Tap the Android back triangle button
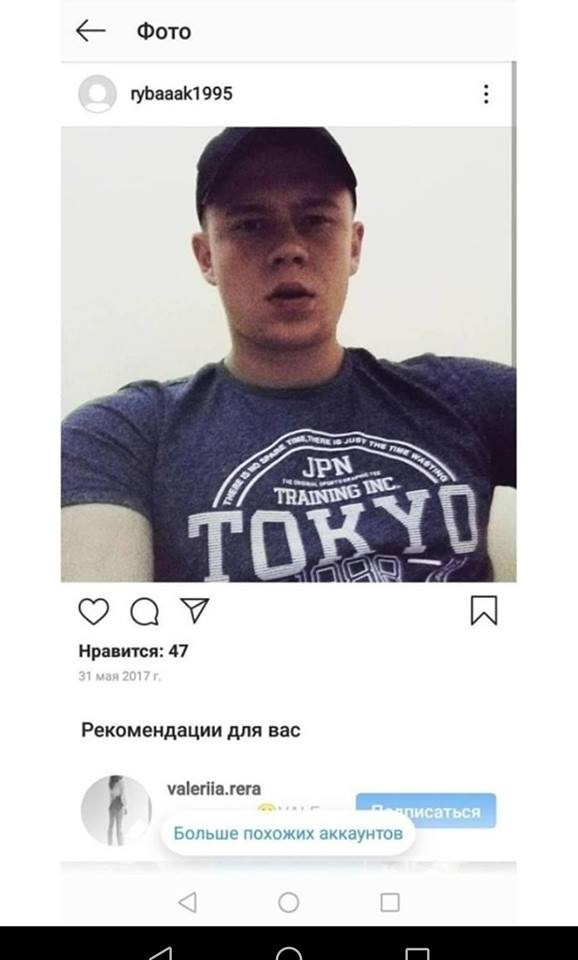 (x=187, y=902)
